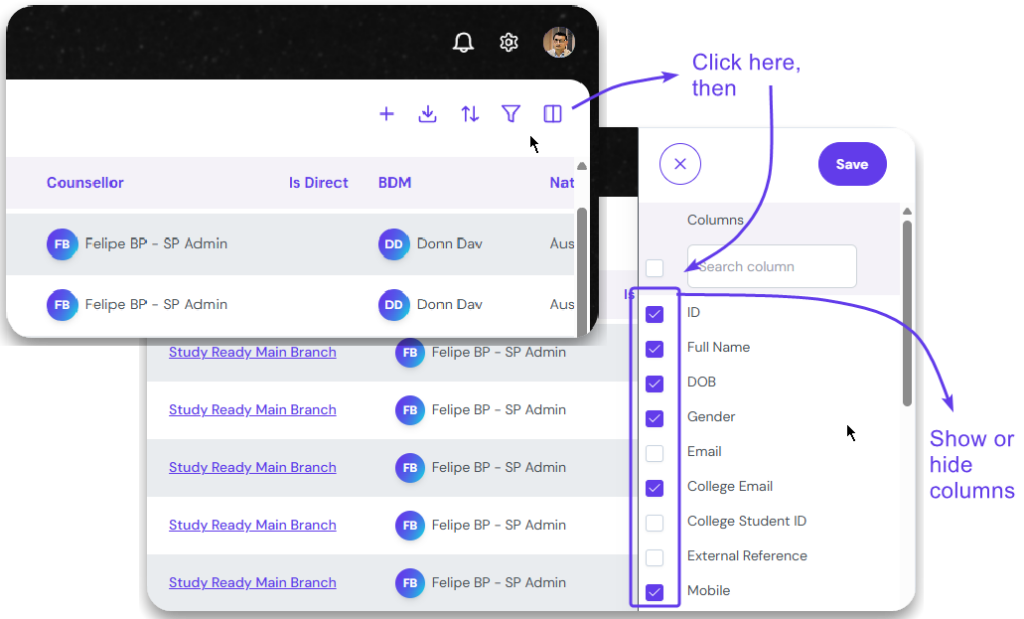Uncheck the ID column checkbox
This screenshot has height=619, width=1024.
tap(655, 314)
